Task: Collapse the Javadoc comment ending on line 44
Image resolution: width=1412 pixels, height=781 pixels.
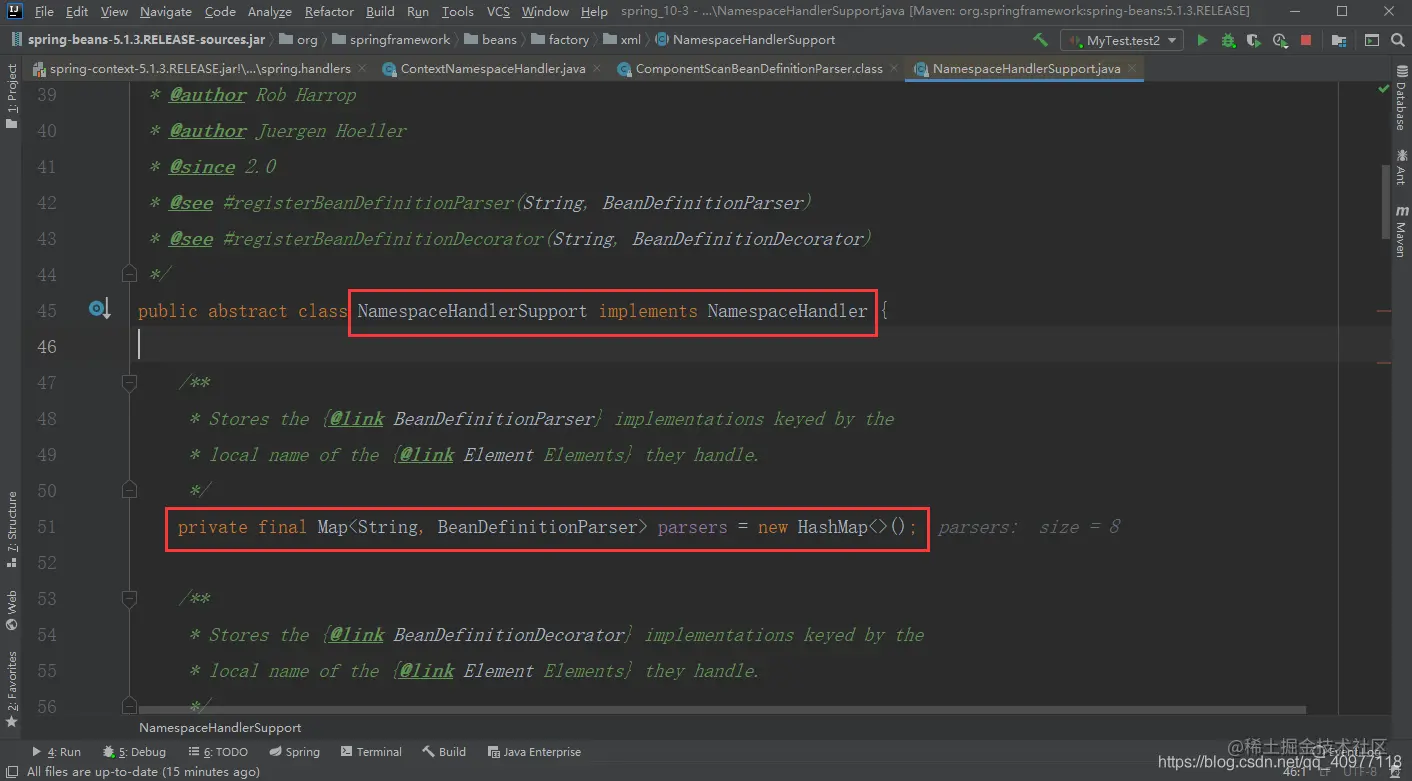Action: pyautogui.click(x=129, y=274)
